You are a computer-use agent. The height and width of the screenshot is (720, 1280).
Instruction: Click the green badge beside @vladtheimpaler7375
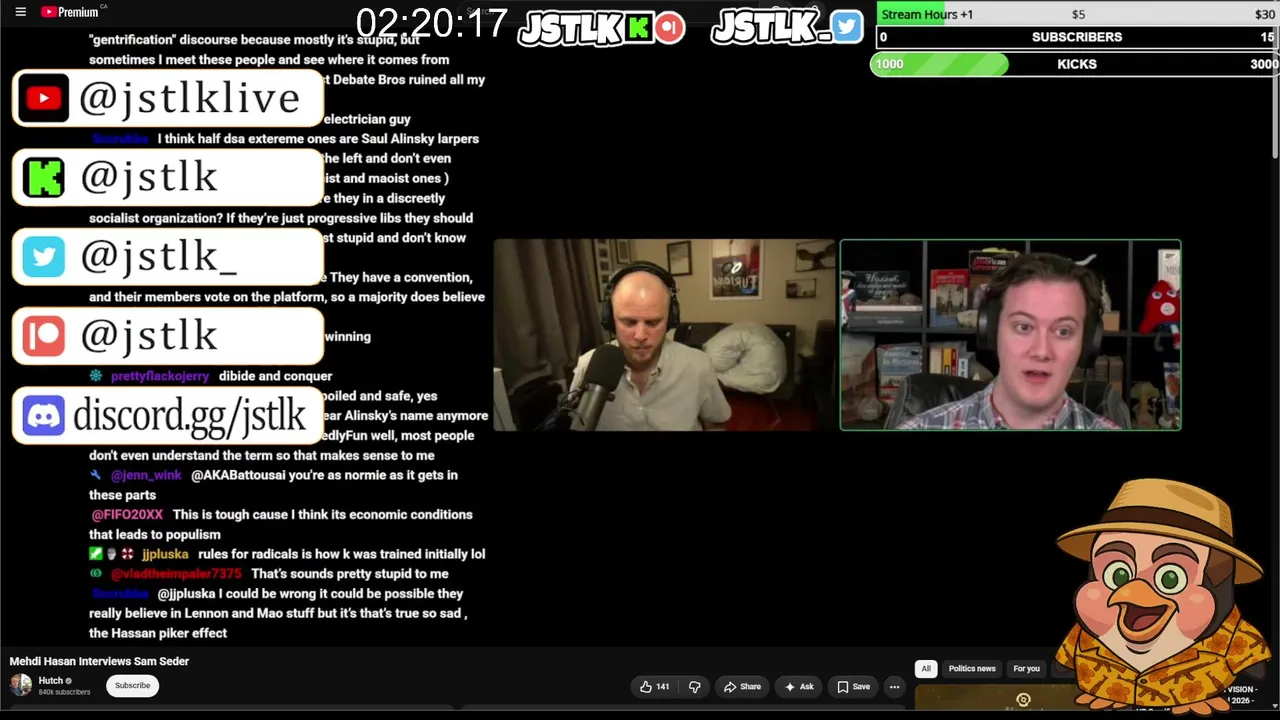(96, 574)
